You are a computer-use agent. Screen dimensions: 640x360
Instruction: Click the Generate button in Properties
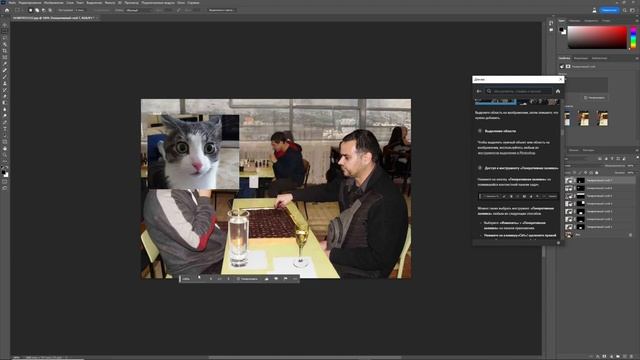click(594, 98)
